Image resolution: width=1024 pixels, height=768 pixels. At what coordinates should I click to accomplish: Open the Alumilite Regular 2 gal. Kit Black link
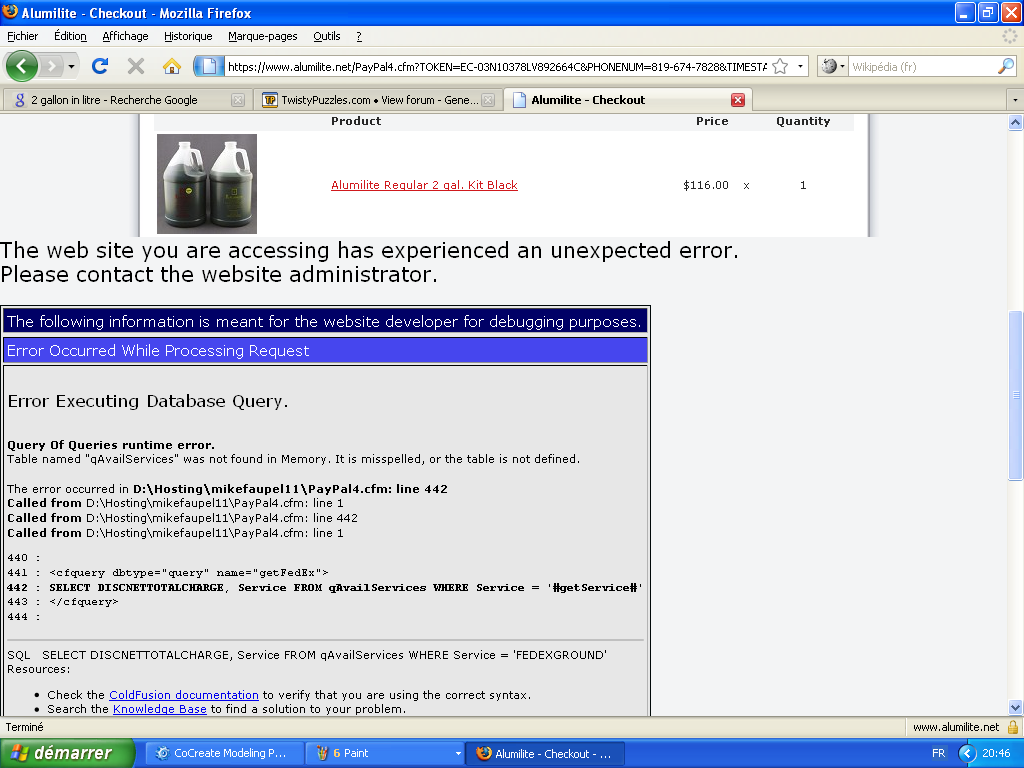424,185
